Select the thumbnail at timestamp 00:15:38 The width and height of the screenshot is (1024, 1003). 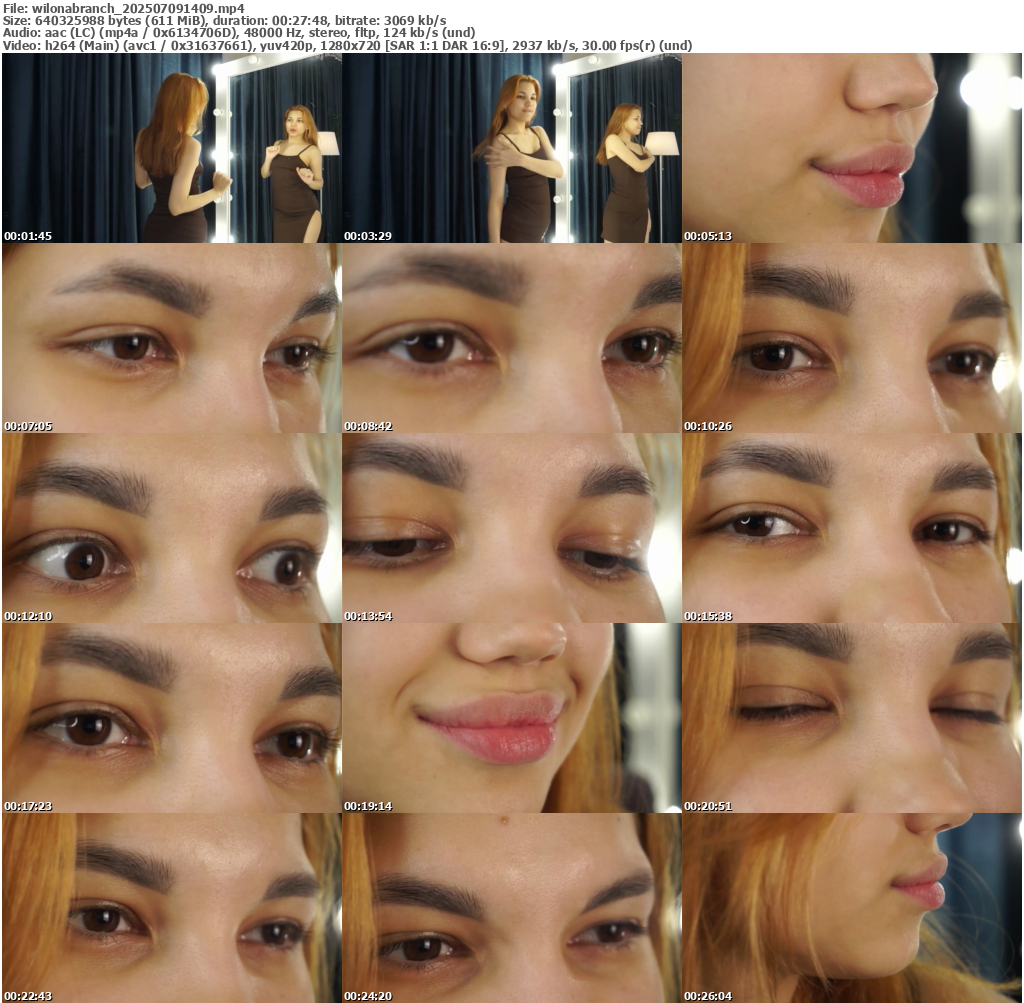tap(852, 528)
